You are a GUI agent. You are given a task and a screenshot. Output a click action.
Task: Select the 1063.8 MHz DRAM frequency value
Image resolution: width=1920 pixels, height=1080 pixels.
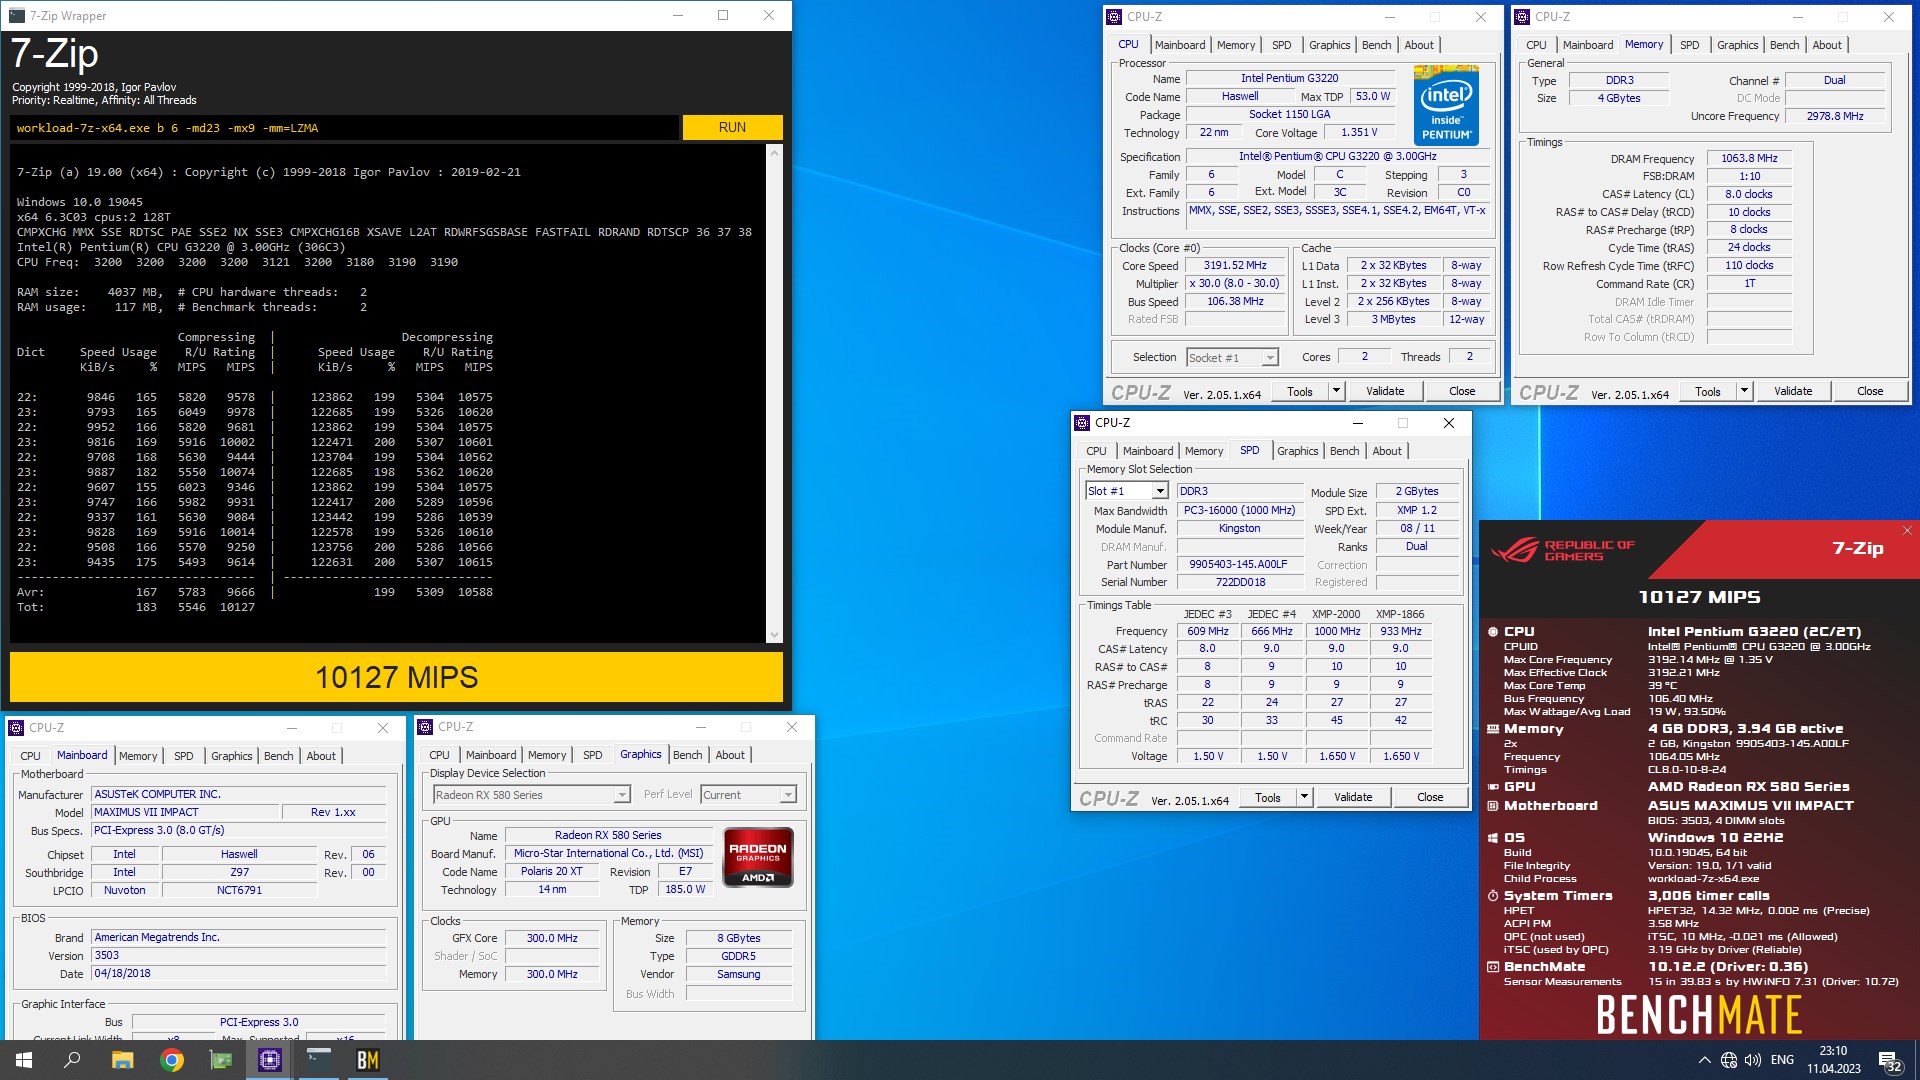(1749, 158)
